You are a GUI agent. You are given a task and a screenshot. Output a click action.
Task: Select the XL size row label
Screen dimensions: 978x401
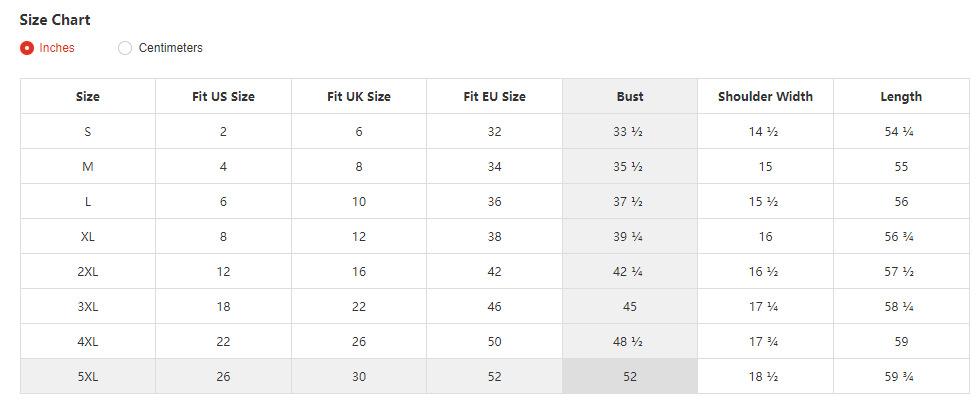tap(88, 237)
